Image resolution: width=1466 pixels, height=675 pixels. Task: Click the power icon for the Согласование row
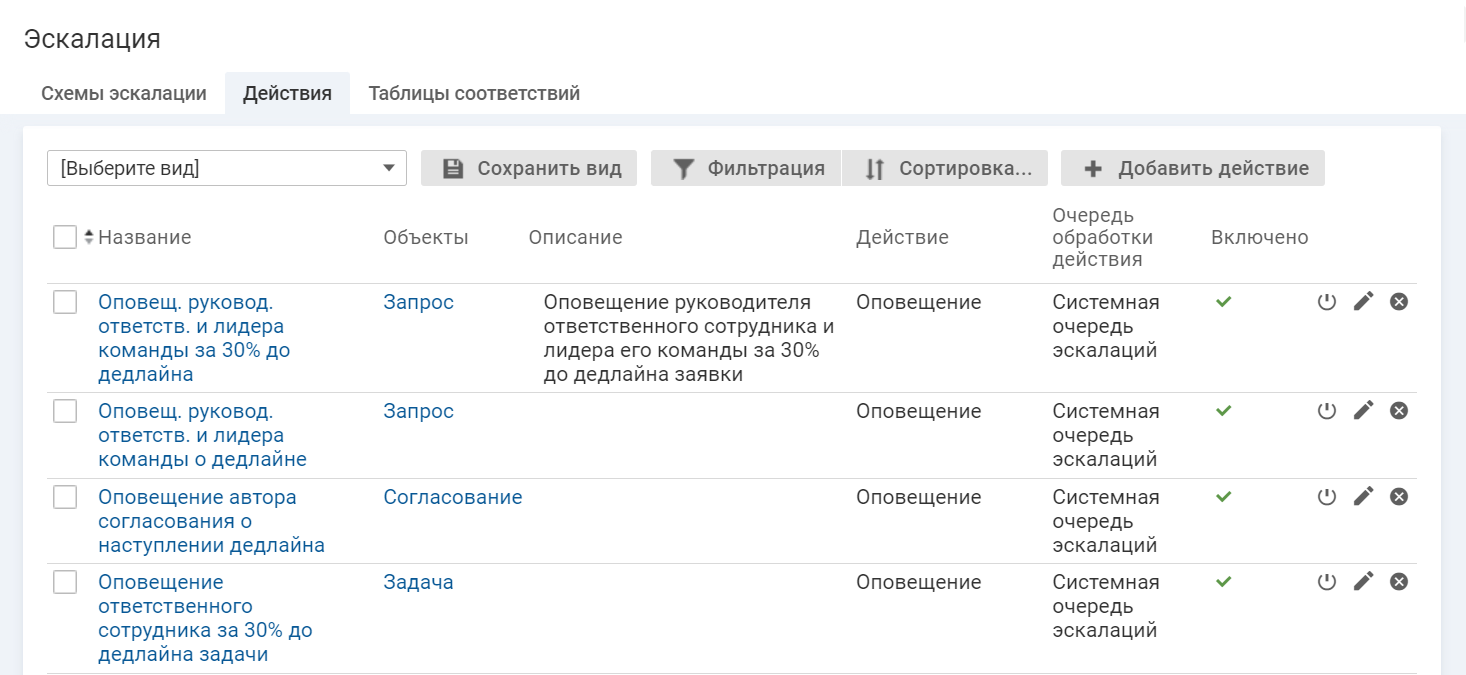[x=1327, y=496]
